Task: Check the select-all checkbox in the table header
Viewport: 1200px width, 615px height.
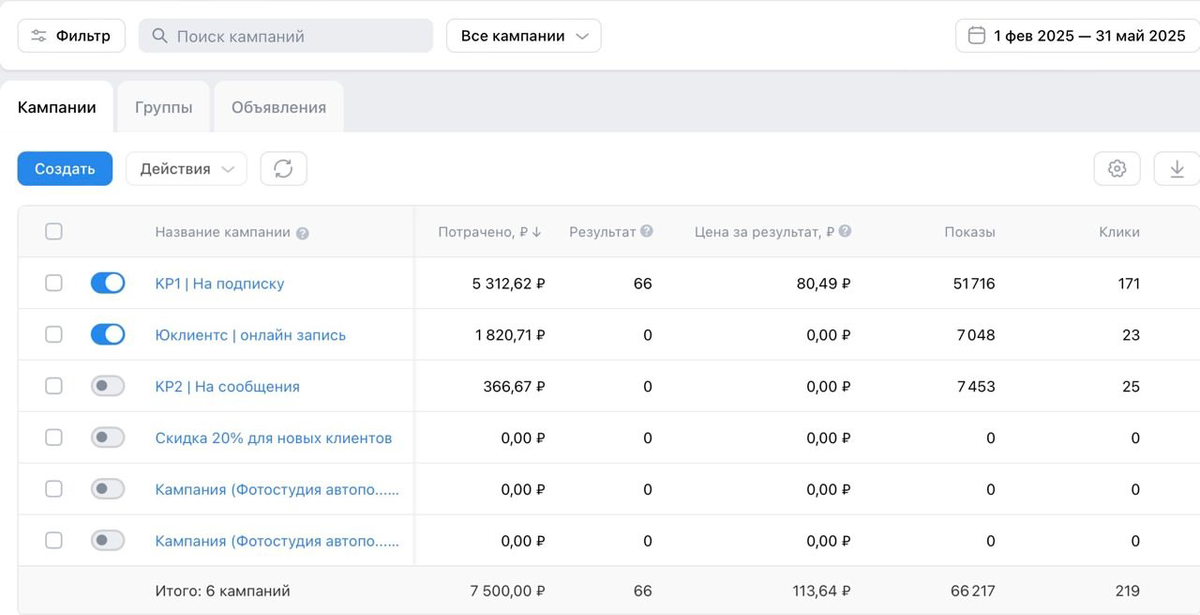Action: coord(53,231)
